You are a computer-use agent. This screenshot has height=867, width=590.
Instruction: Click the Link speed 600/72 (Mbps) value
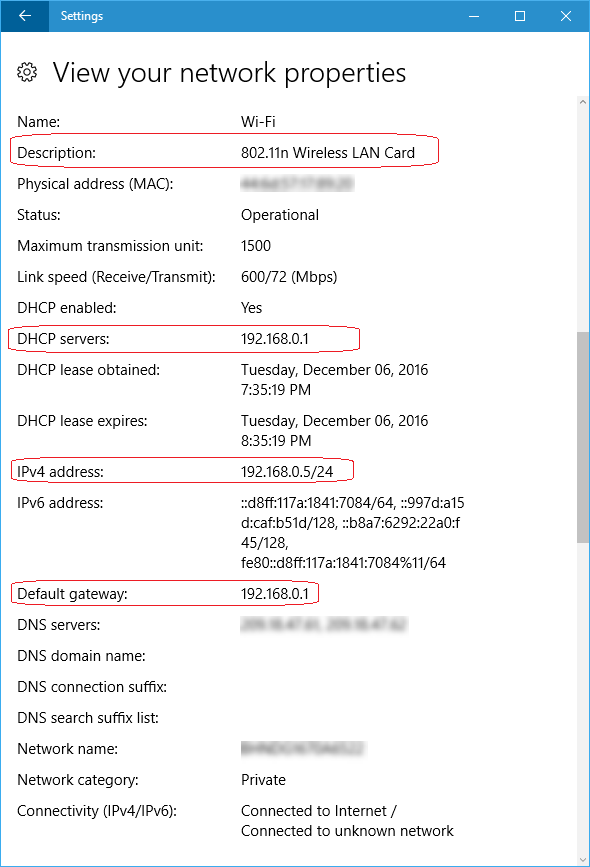pos(289,277)
